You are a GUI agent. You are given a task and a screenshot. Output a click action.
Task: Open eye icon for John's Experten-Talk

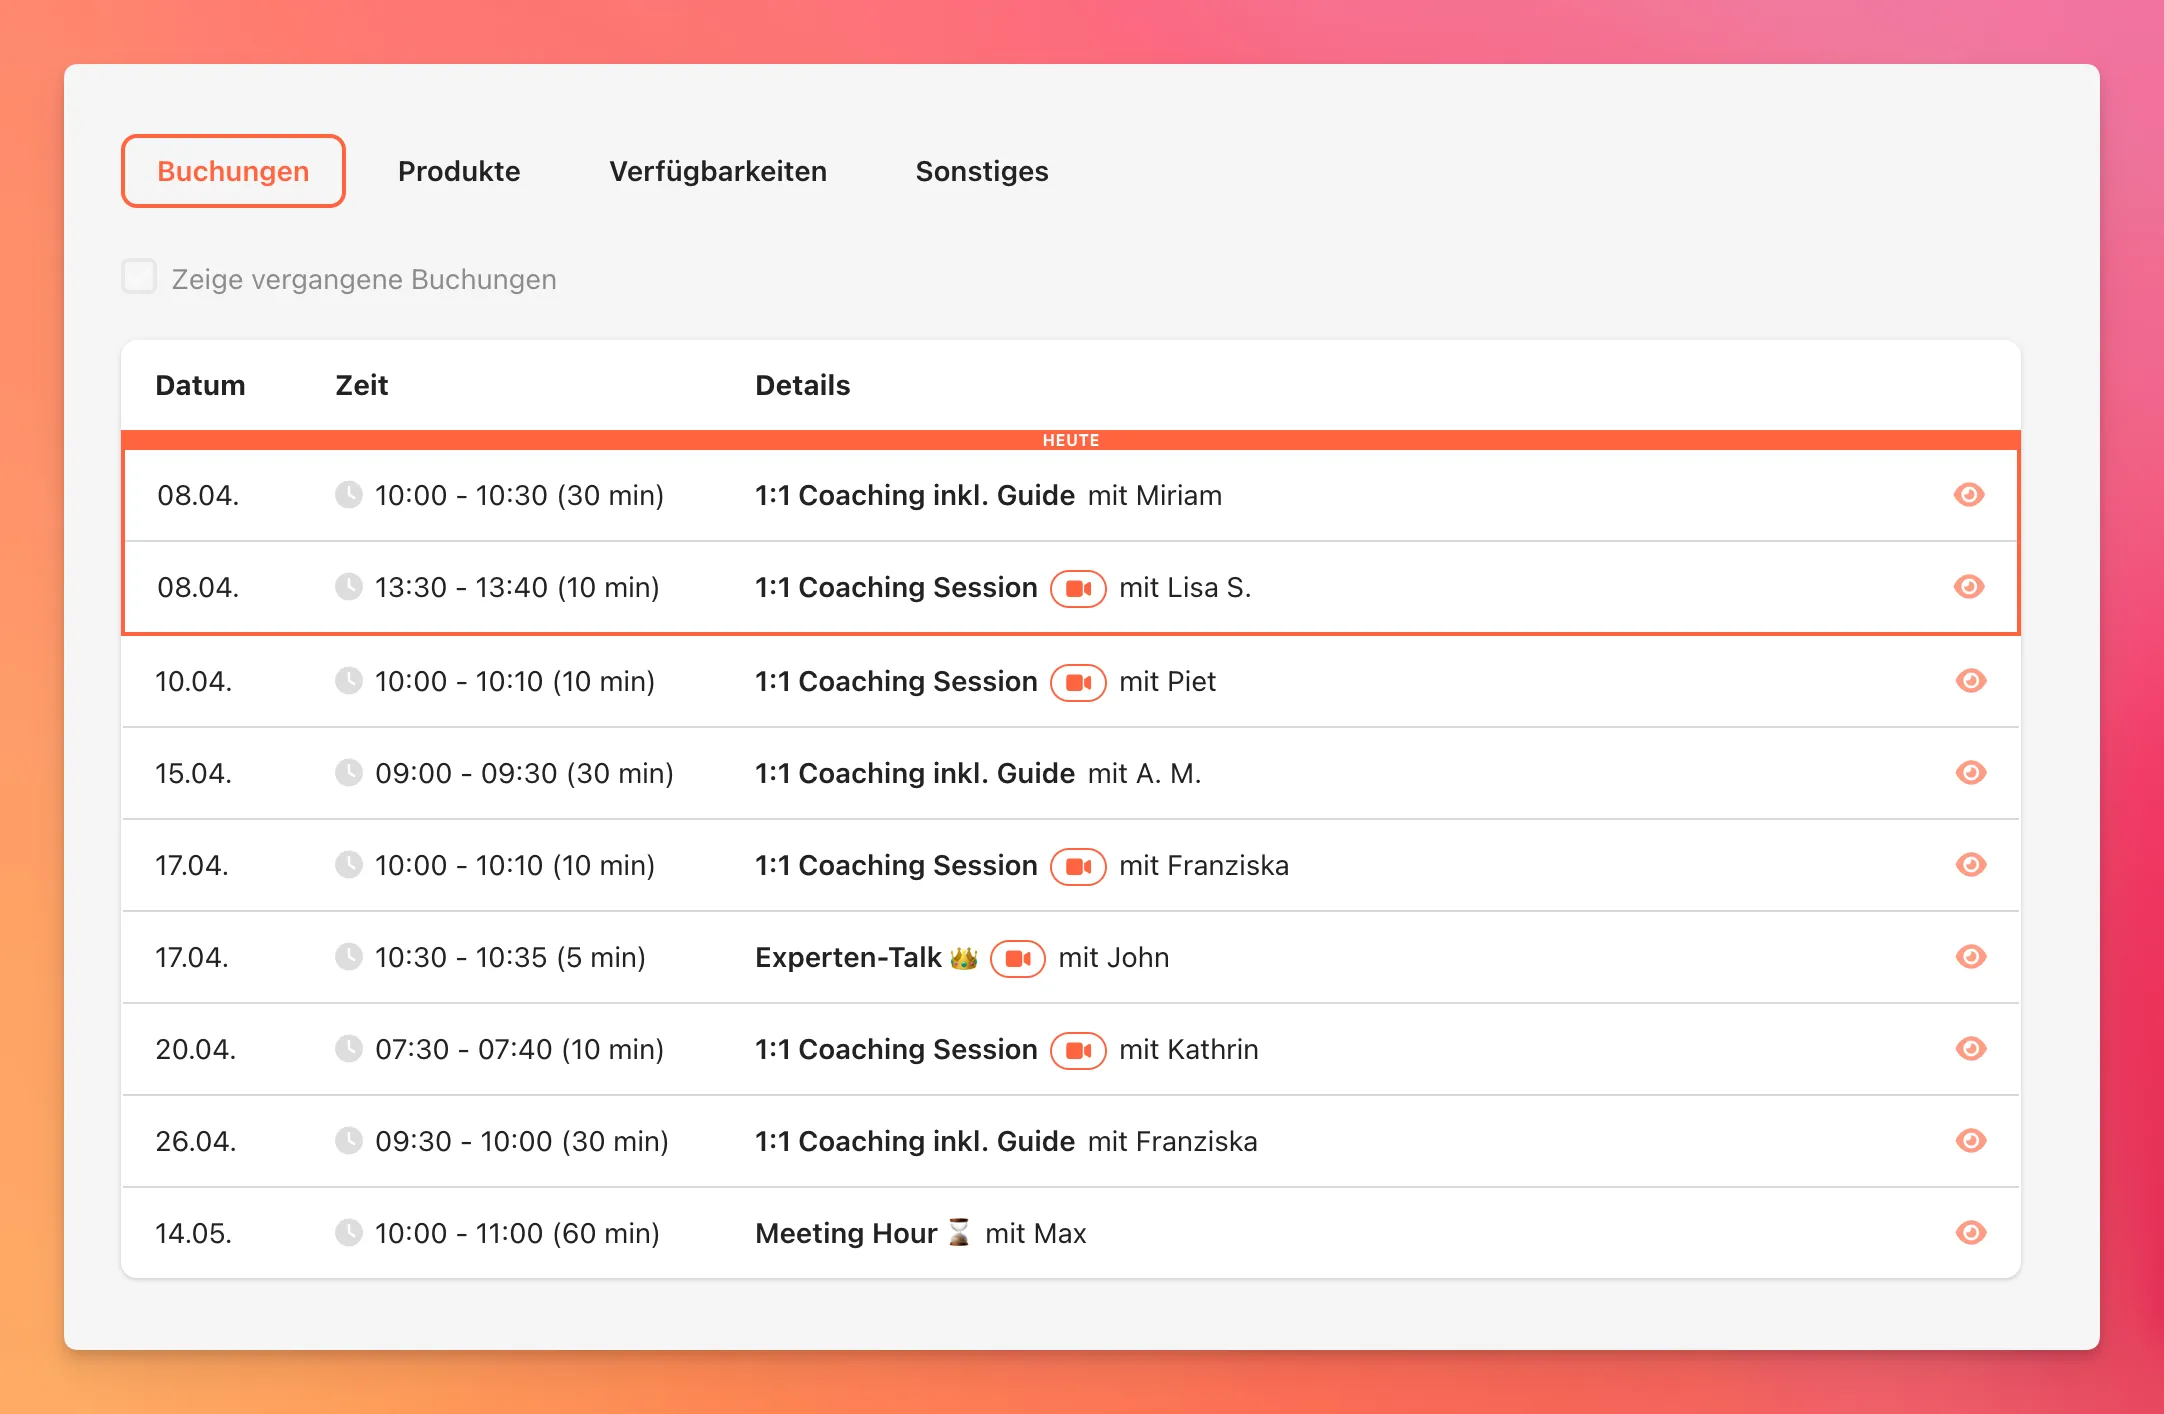[1970, 957]
